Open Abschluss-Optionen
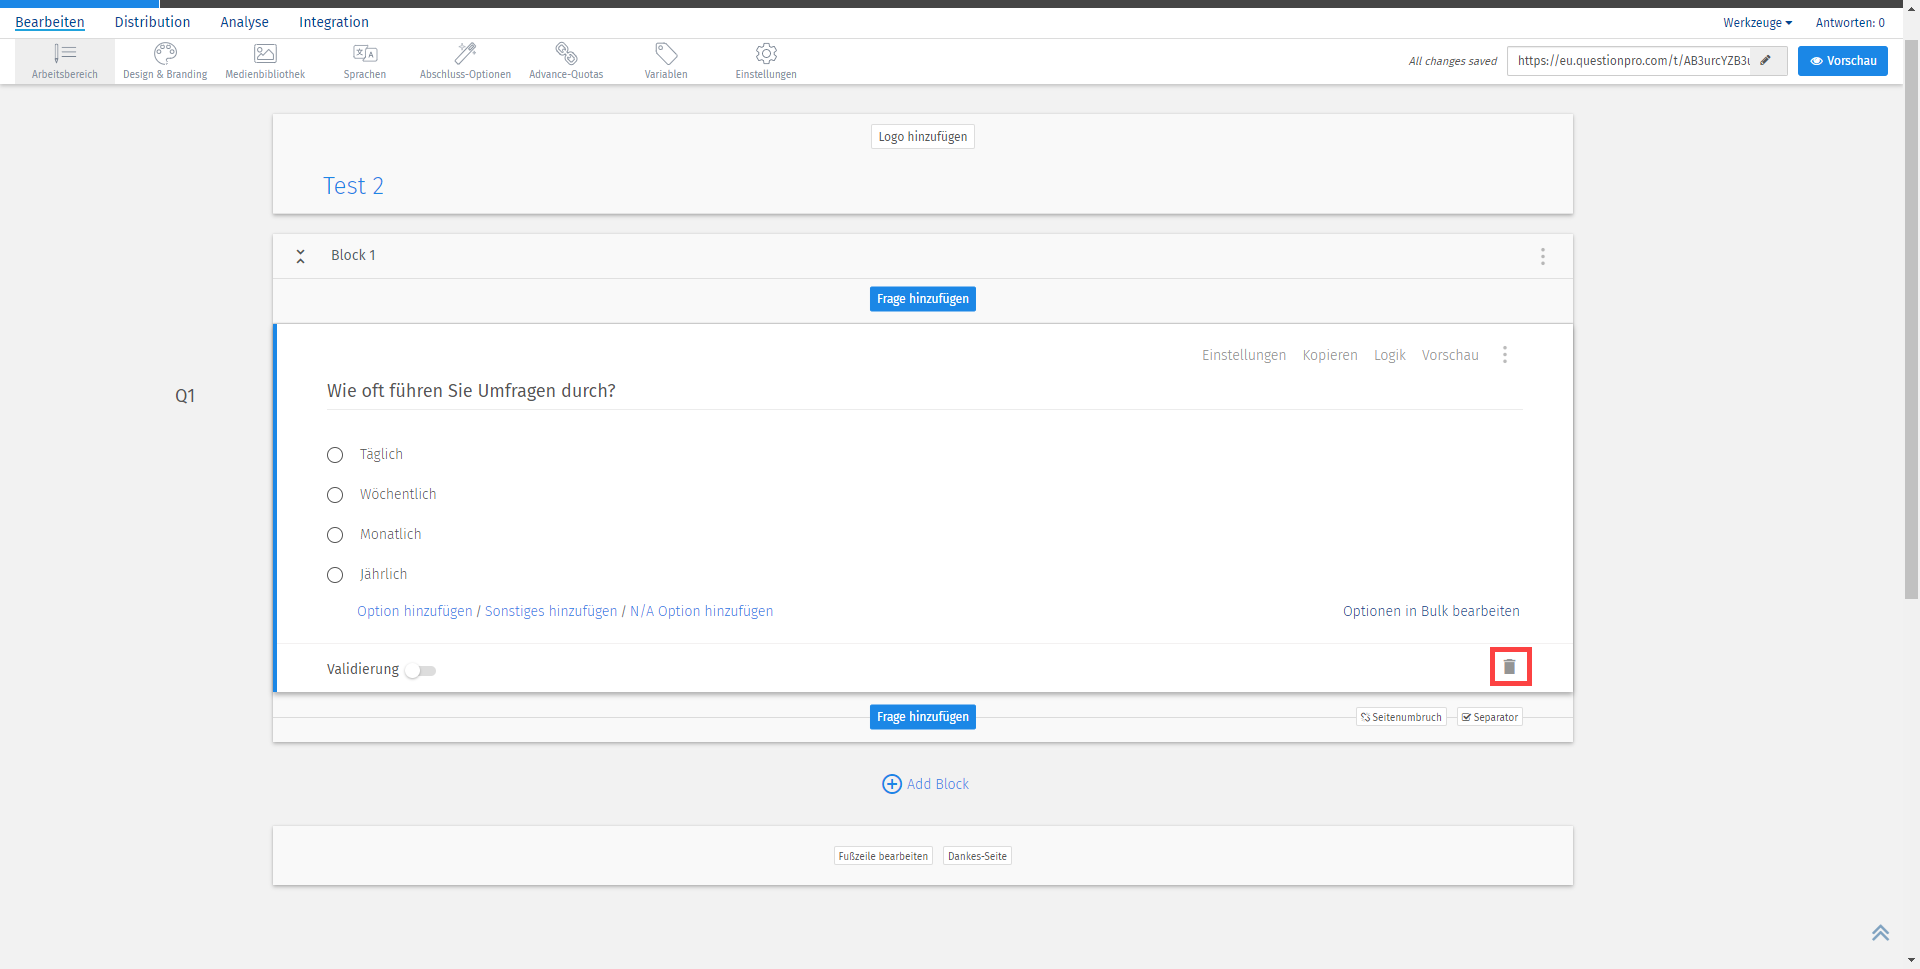Screen dimensions: 1920x969 pyautogui.click(x=464, y=60)
